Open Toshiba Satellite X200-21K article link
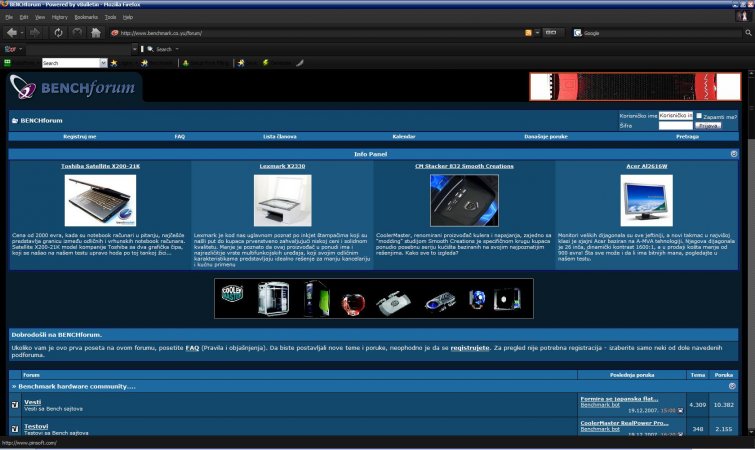This screenshot has width=755, height=450. click(100, 166)
